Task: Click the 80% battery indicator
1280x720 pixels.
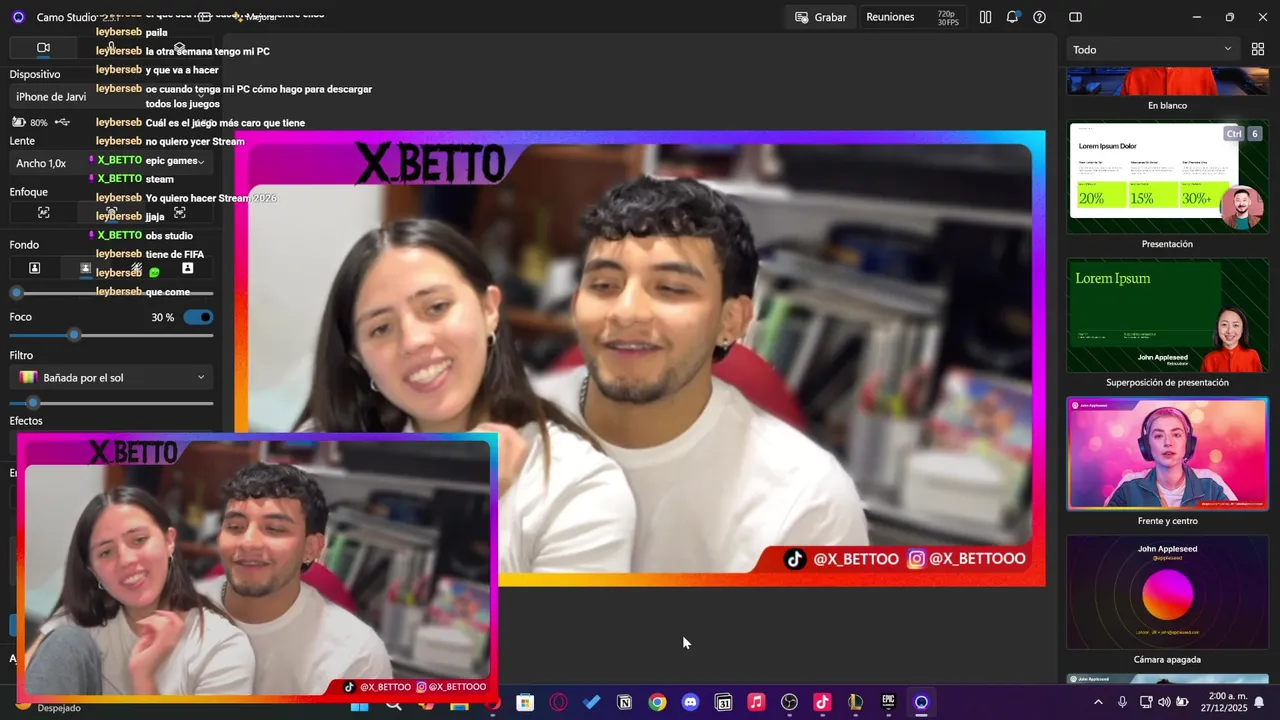Action: pos(30,122)
